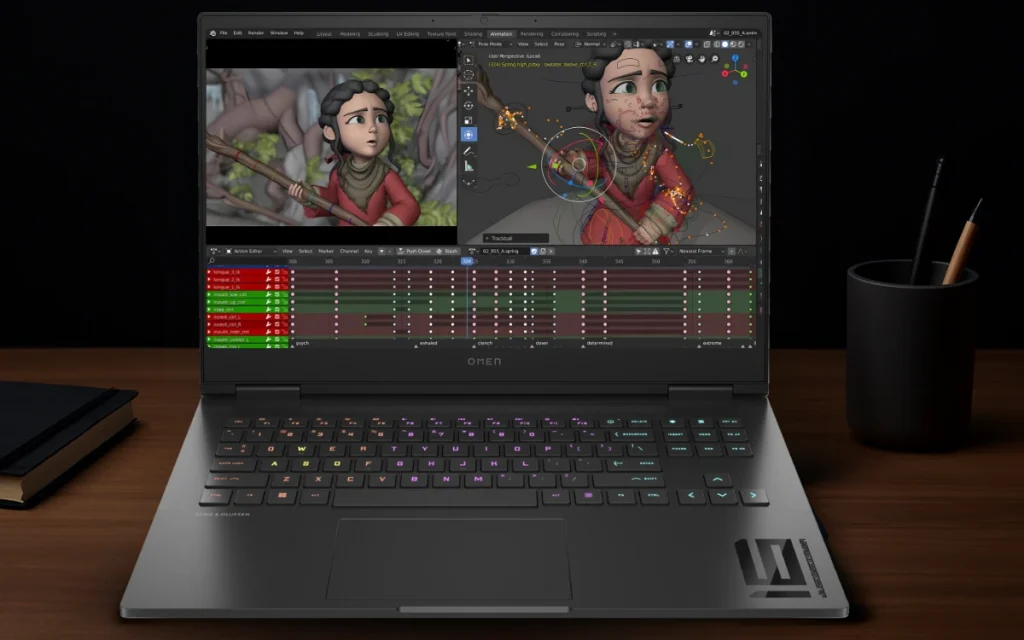Open the Blender logo menu
Viewport: 1024px width, 640px height.
coord(213,33)
